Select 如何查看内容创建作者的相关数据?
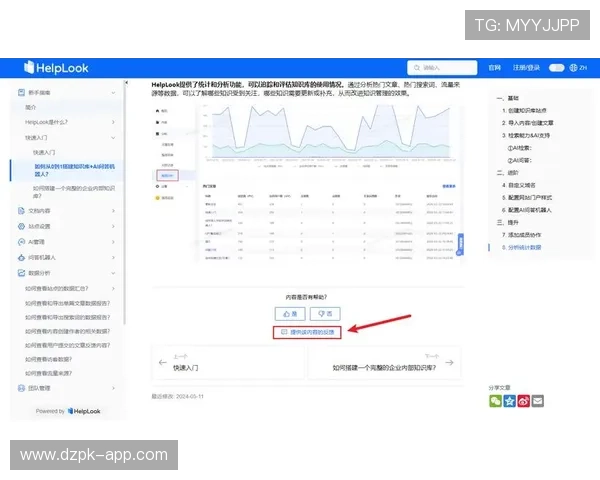 tap(67, 331)
